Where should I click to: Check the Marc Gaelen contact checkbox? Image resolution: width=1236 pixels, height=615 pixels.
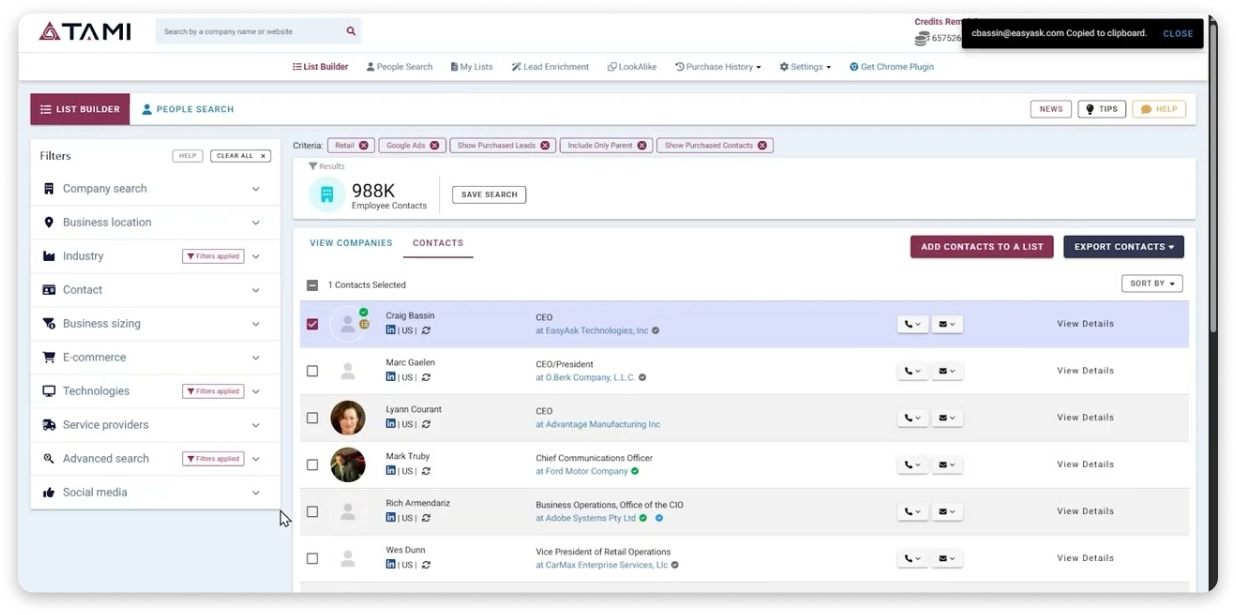pyautogui.click(x=312, y=371)
